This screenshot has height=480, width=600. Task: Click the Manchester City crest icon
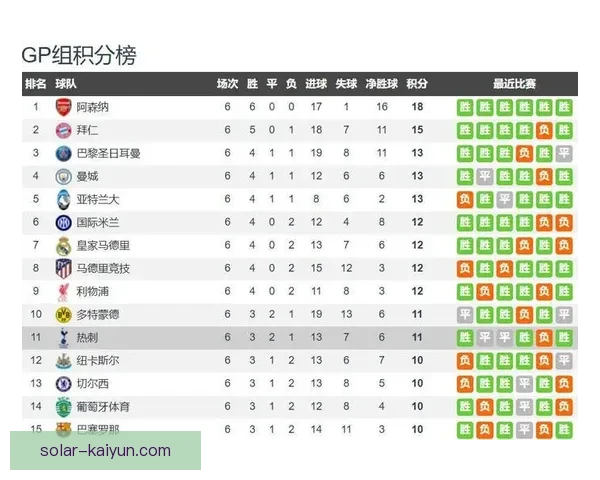tap(64, 176)
